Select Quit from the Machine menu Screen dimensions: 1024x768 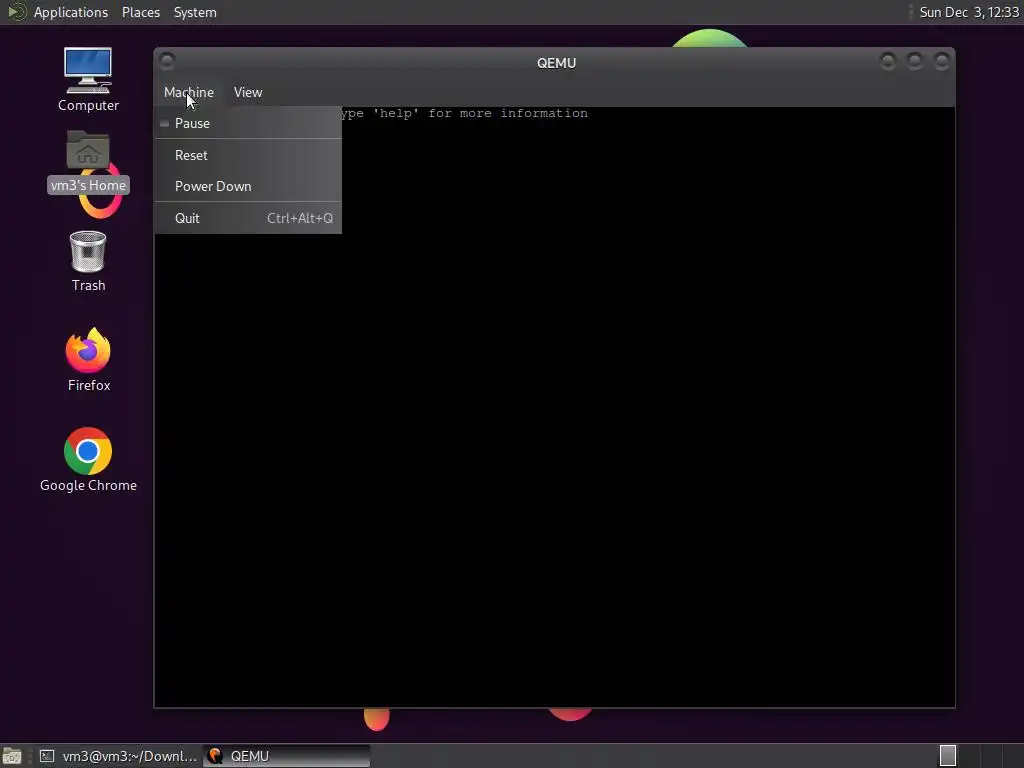pos(248,218)
